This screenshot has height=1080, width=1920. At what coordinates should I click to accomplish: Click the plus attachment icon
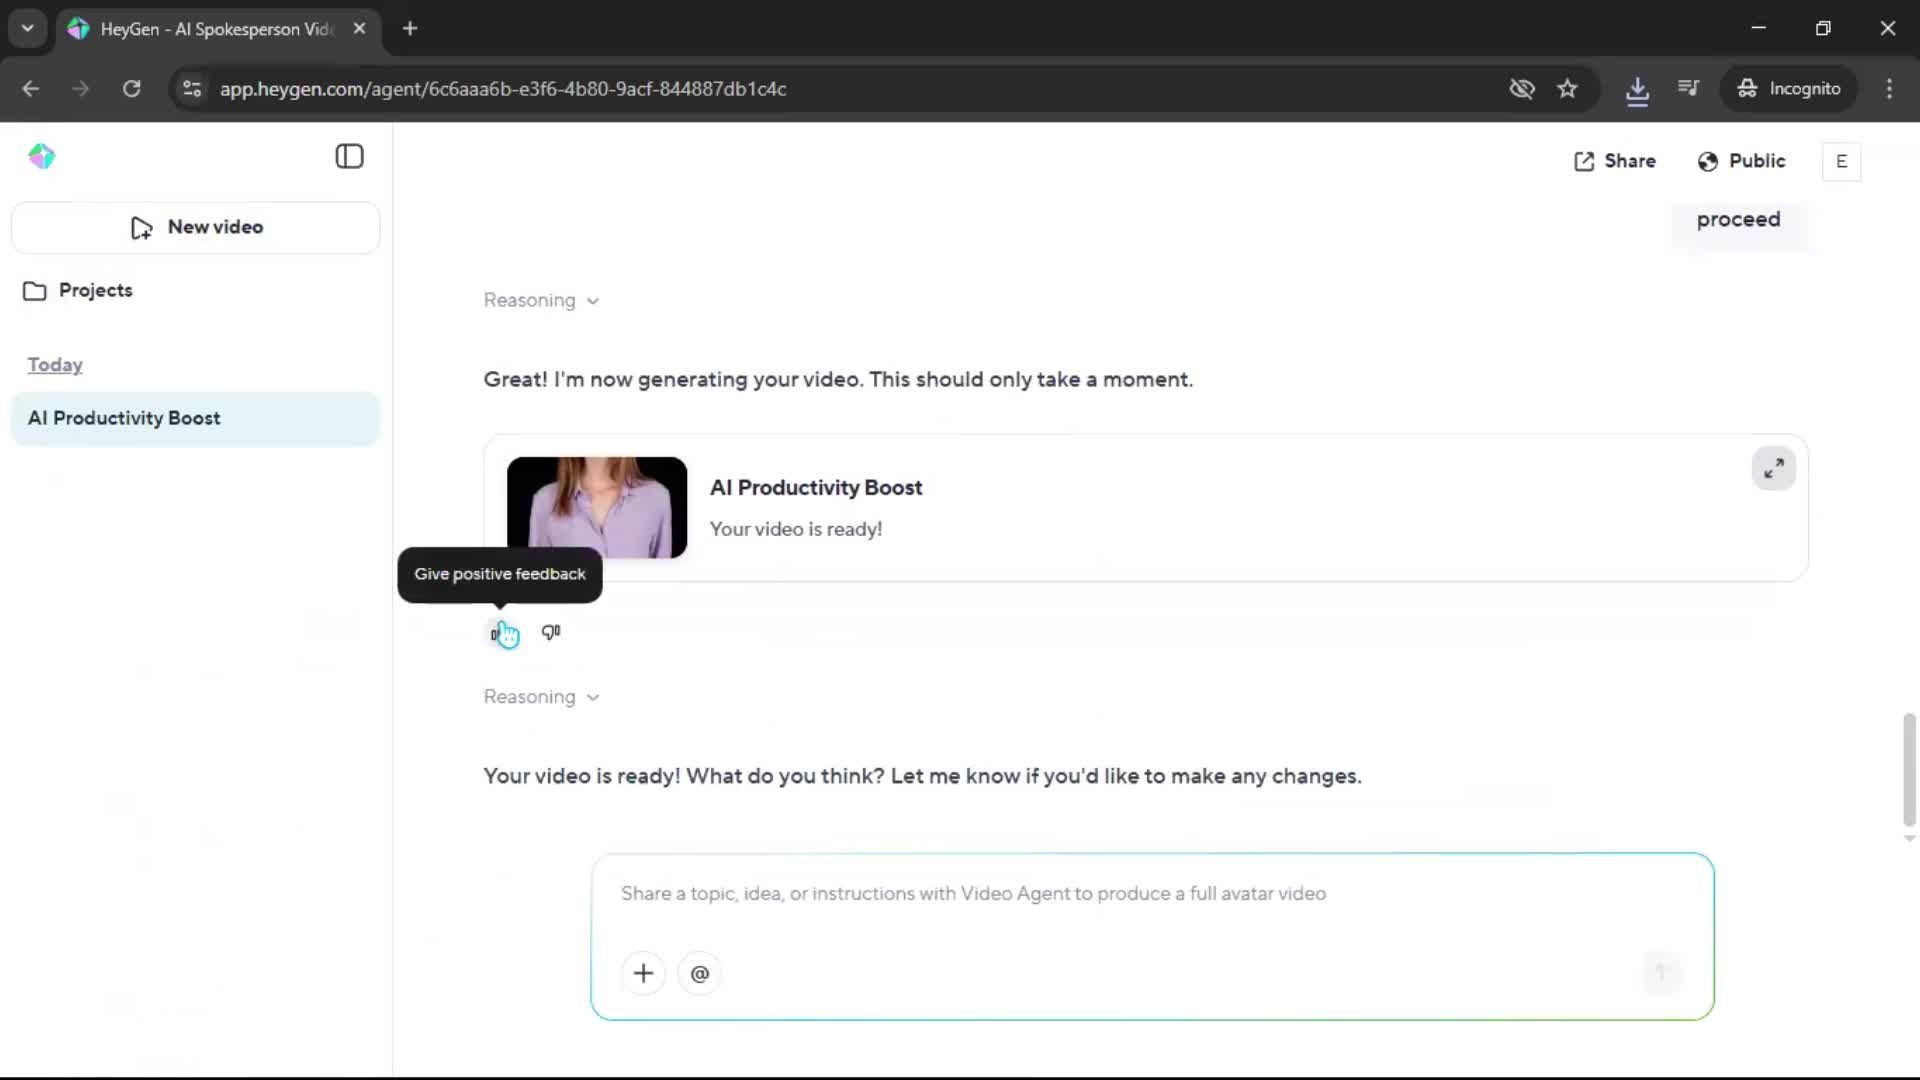[643, 973]
